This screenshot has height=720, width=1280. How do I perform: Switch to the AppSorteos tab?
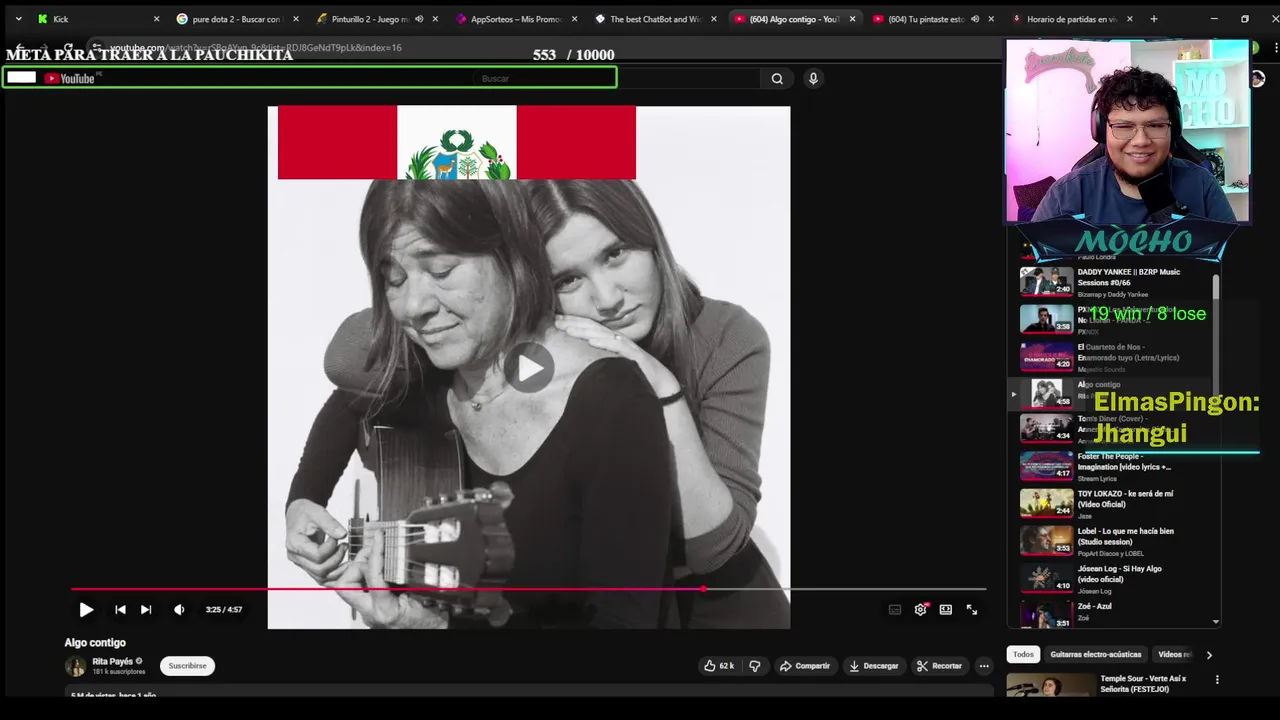tap(514, 19)
